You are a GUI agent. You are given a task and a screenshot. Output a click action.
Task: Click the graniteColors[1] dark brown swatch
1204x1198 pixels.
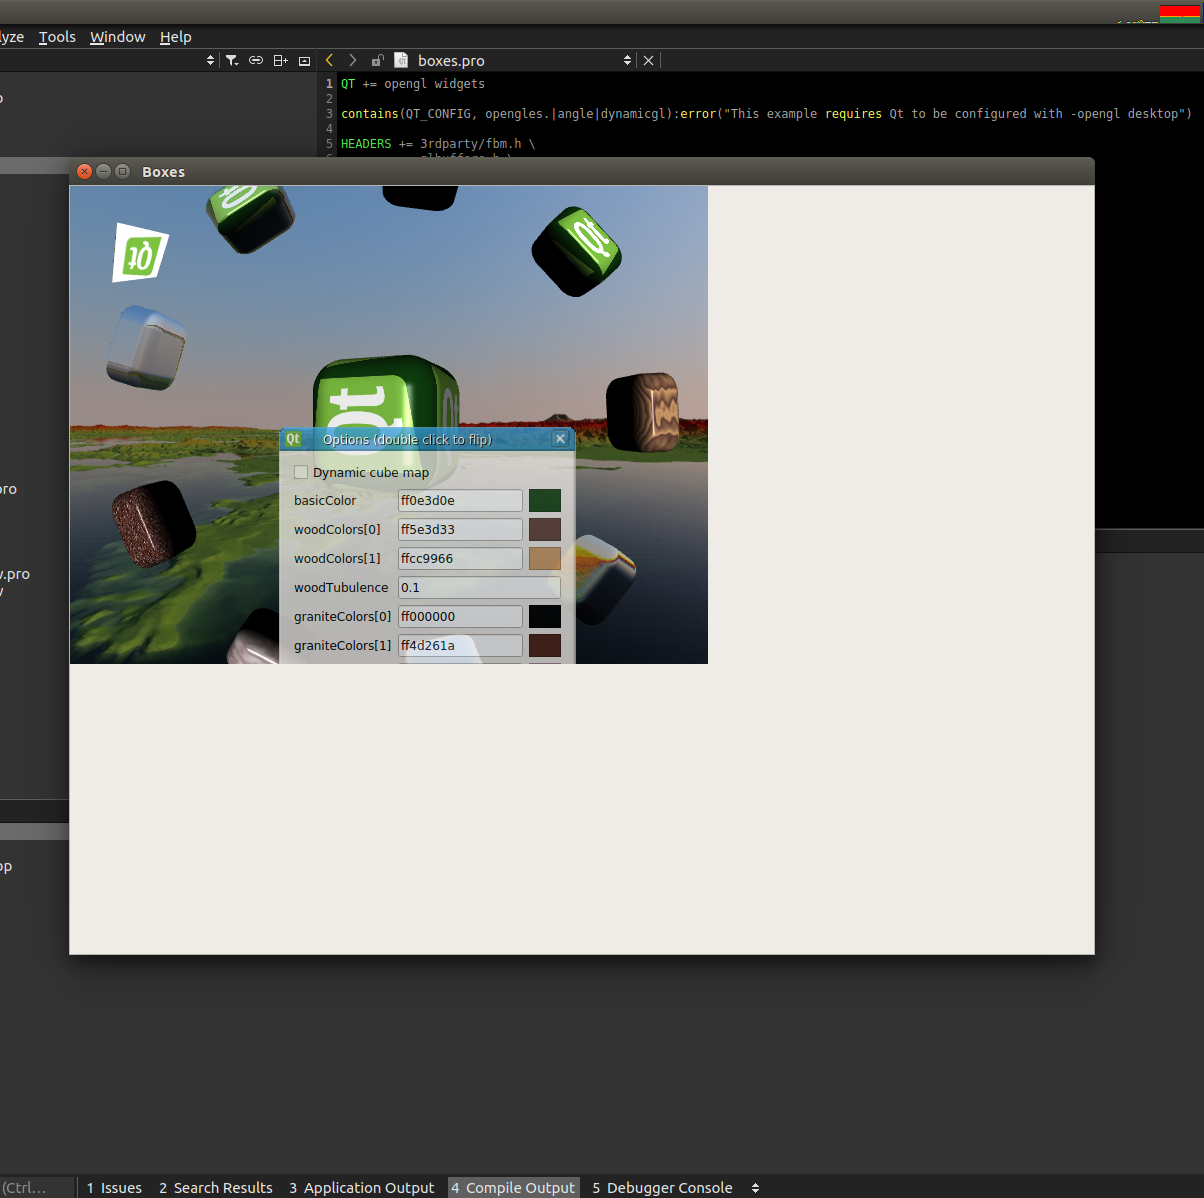pyautogui.click(x=545, y=645)
